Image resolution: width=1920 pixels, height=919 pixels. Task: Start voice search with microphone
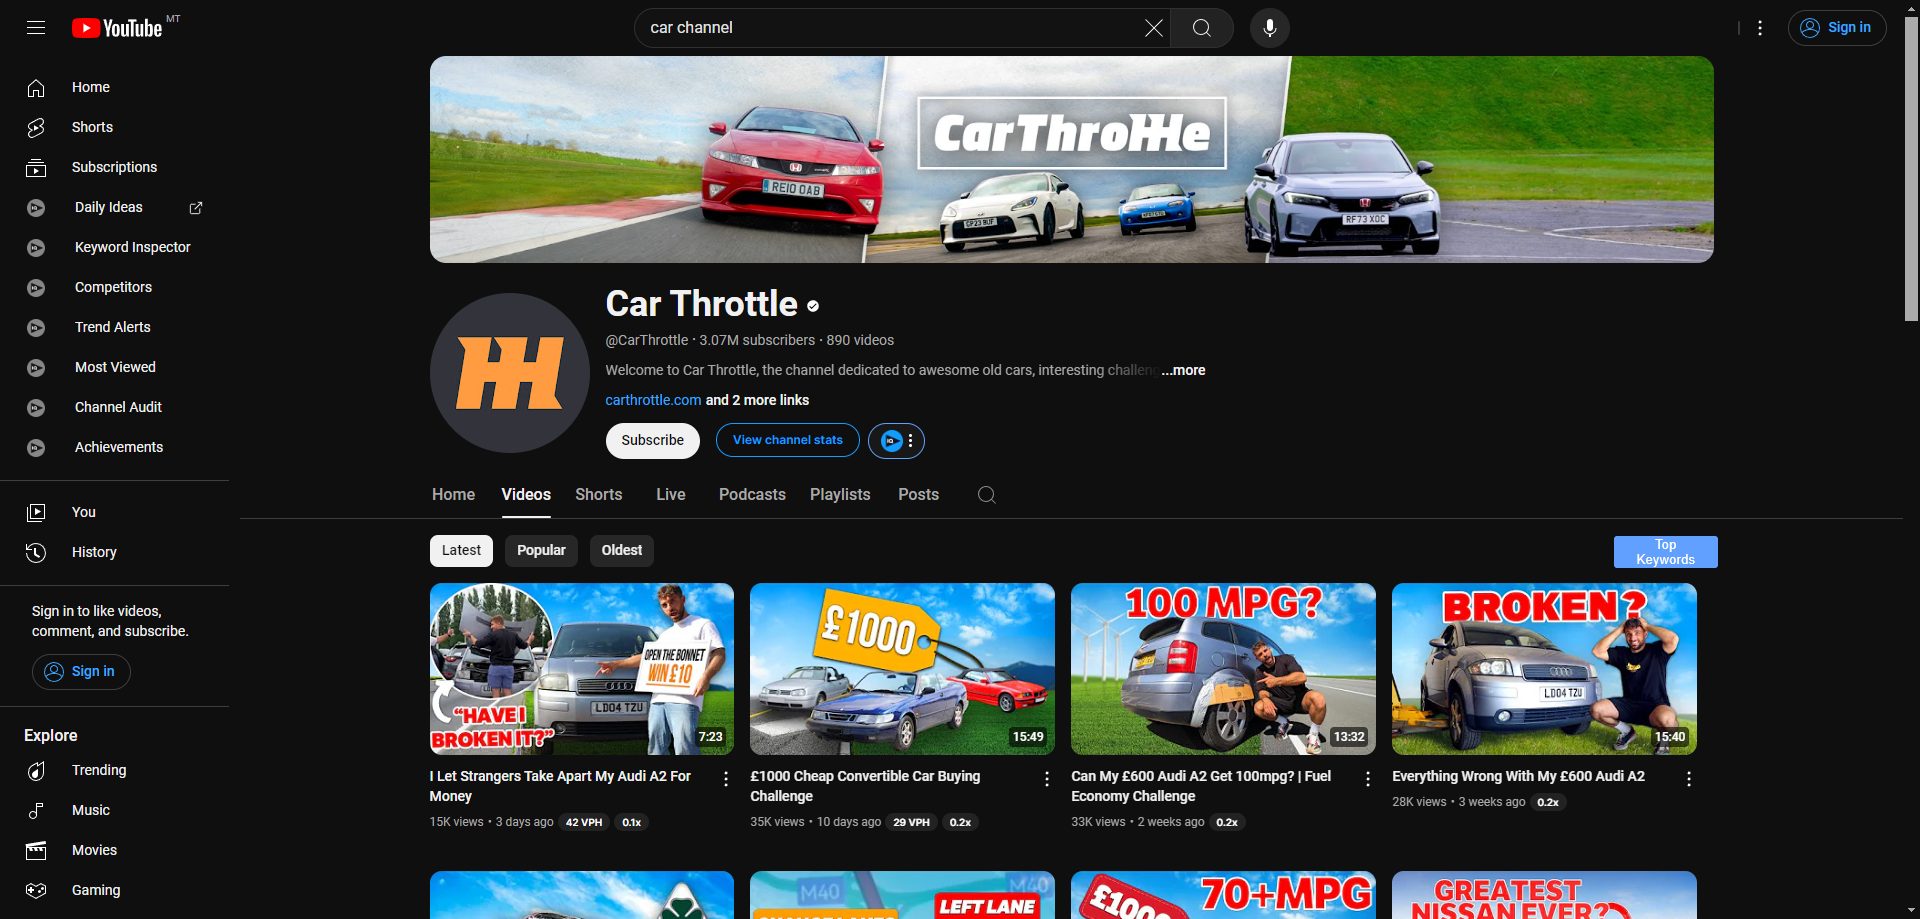tap(1269, 28)
